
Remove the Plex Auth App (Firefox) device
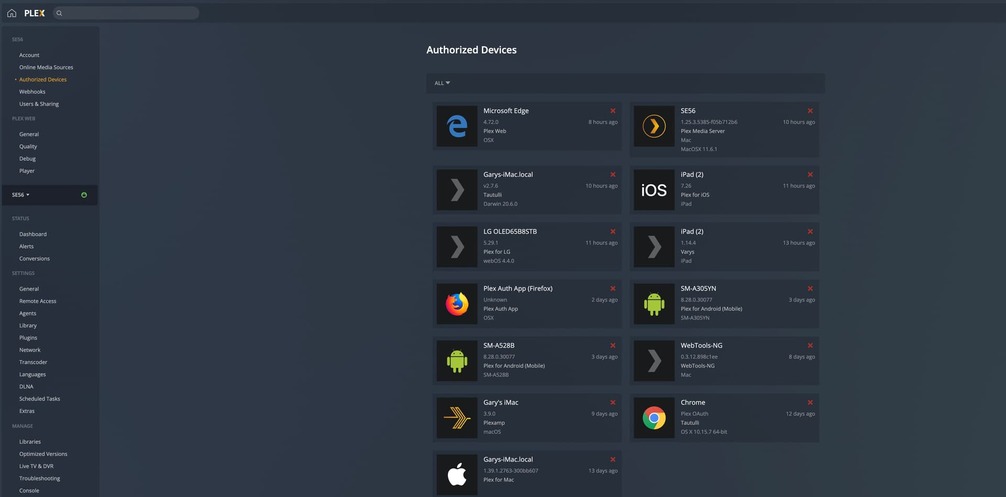(x=613, y=289)
